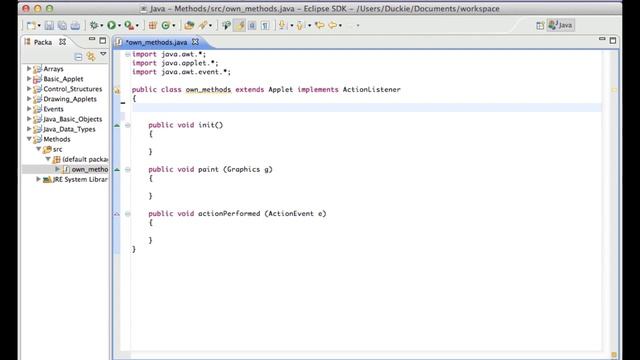Open Previous Annotation dropdown arrow
The height and width of the screenshot is (360, 640).
(309, 26)
